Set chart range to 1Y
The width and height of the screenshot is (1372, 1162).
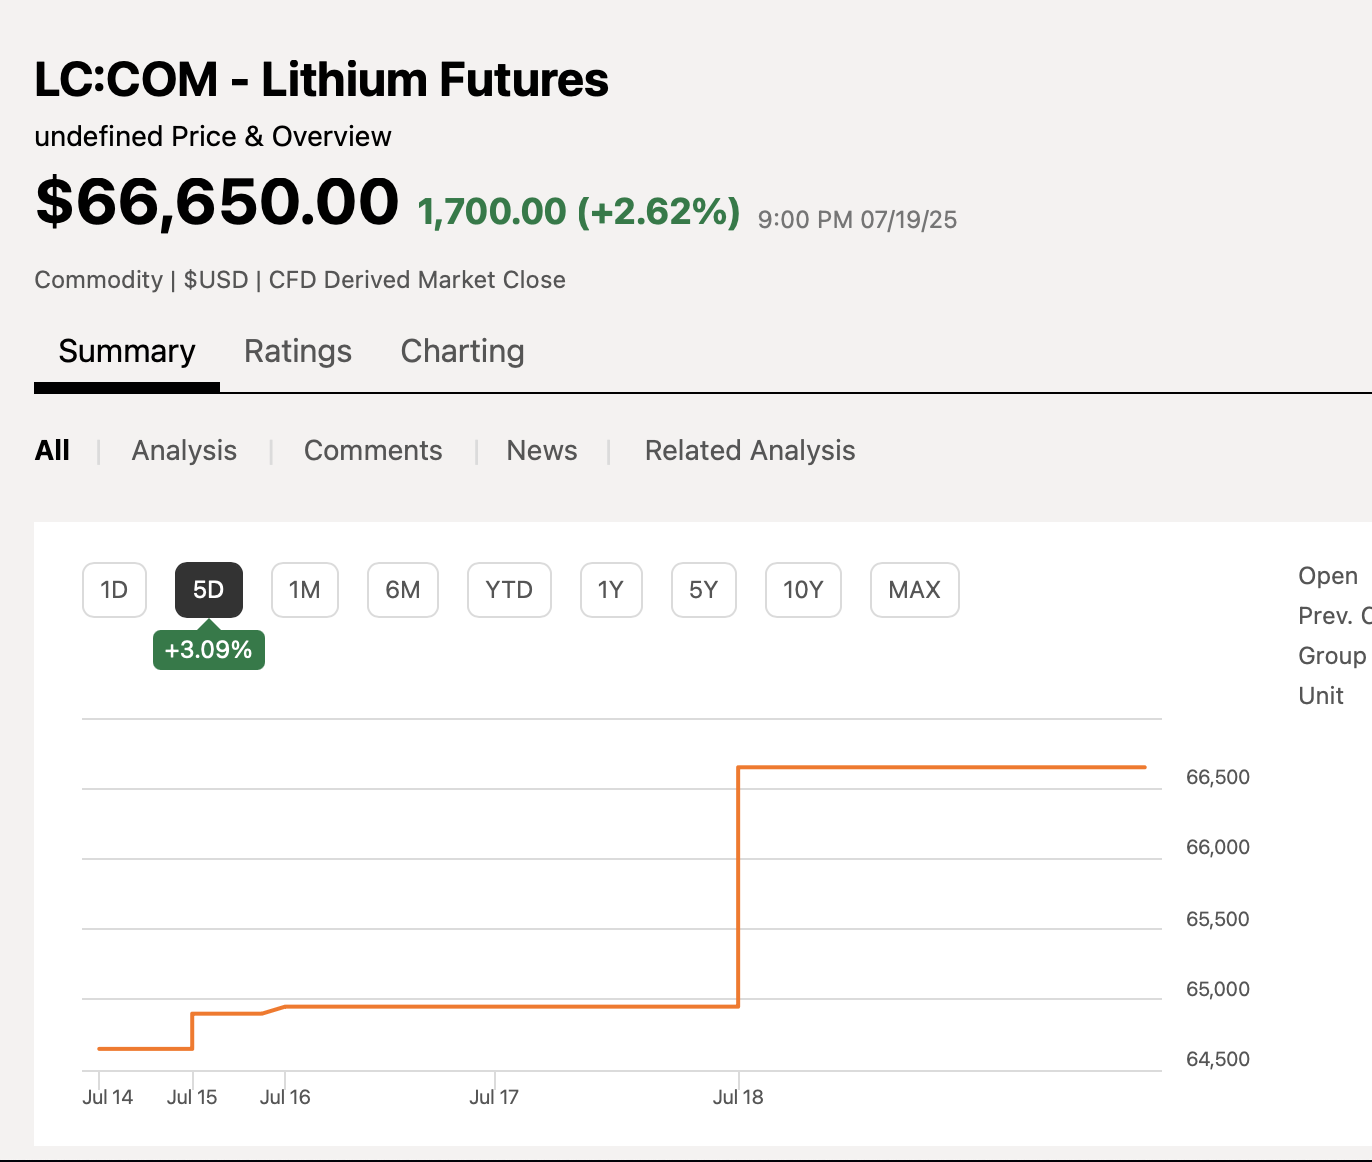[x=611, y=590]
